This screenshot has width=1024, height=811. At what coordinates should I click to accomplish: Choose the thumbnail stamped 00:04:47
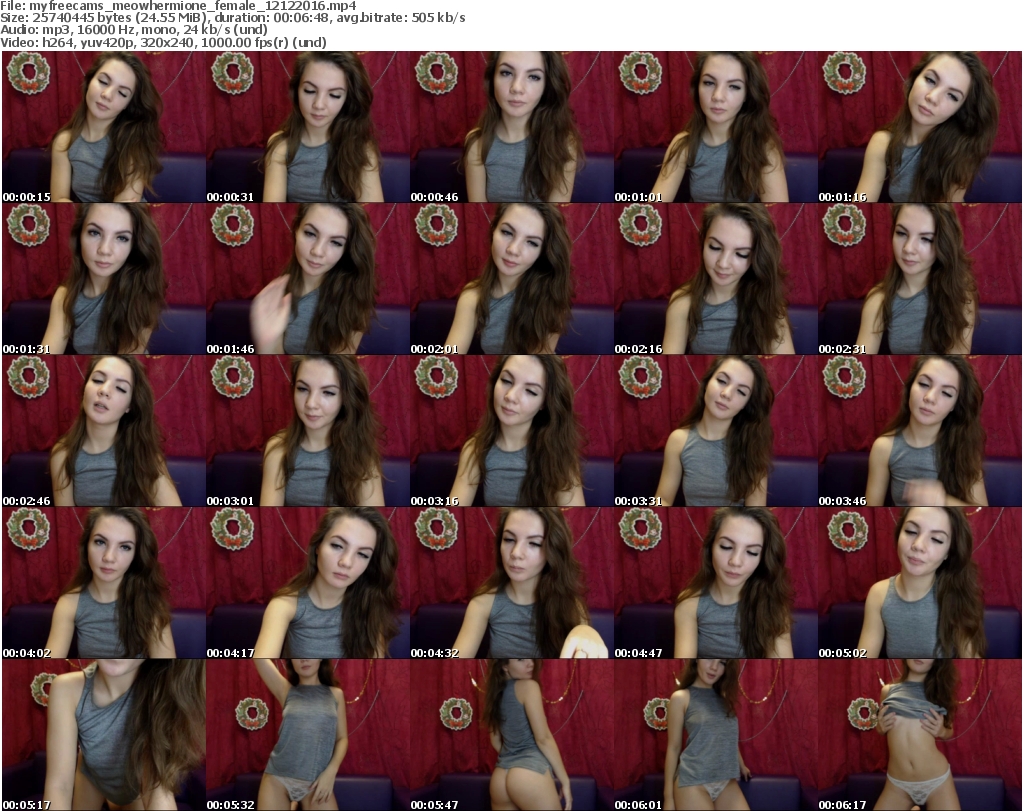tap(716, 583)
